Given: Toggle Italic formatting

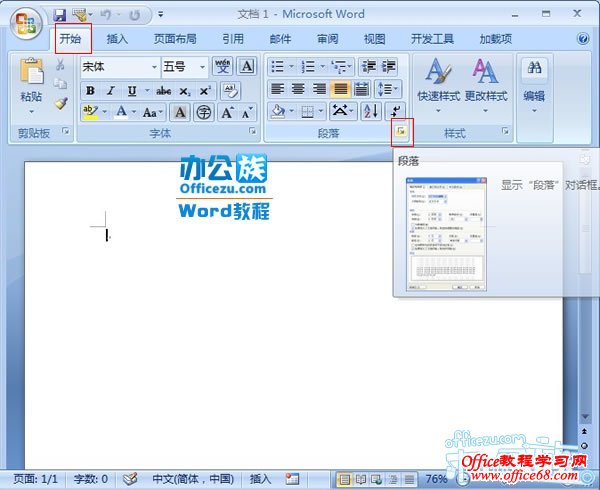Looking at the screenshot, I should [111, 91].
